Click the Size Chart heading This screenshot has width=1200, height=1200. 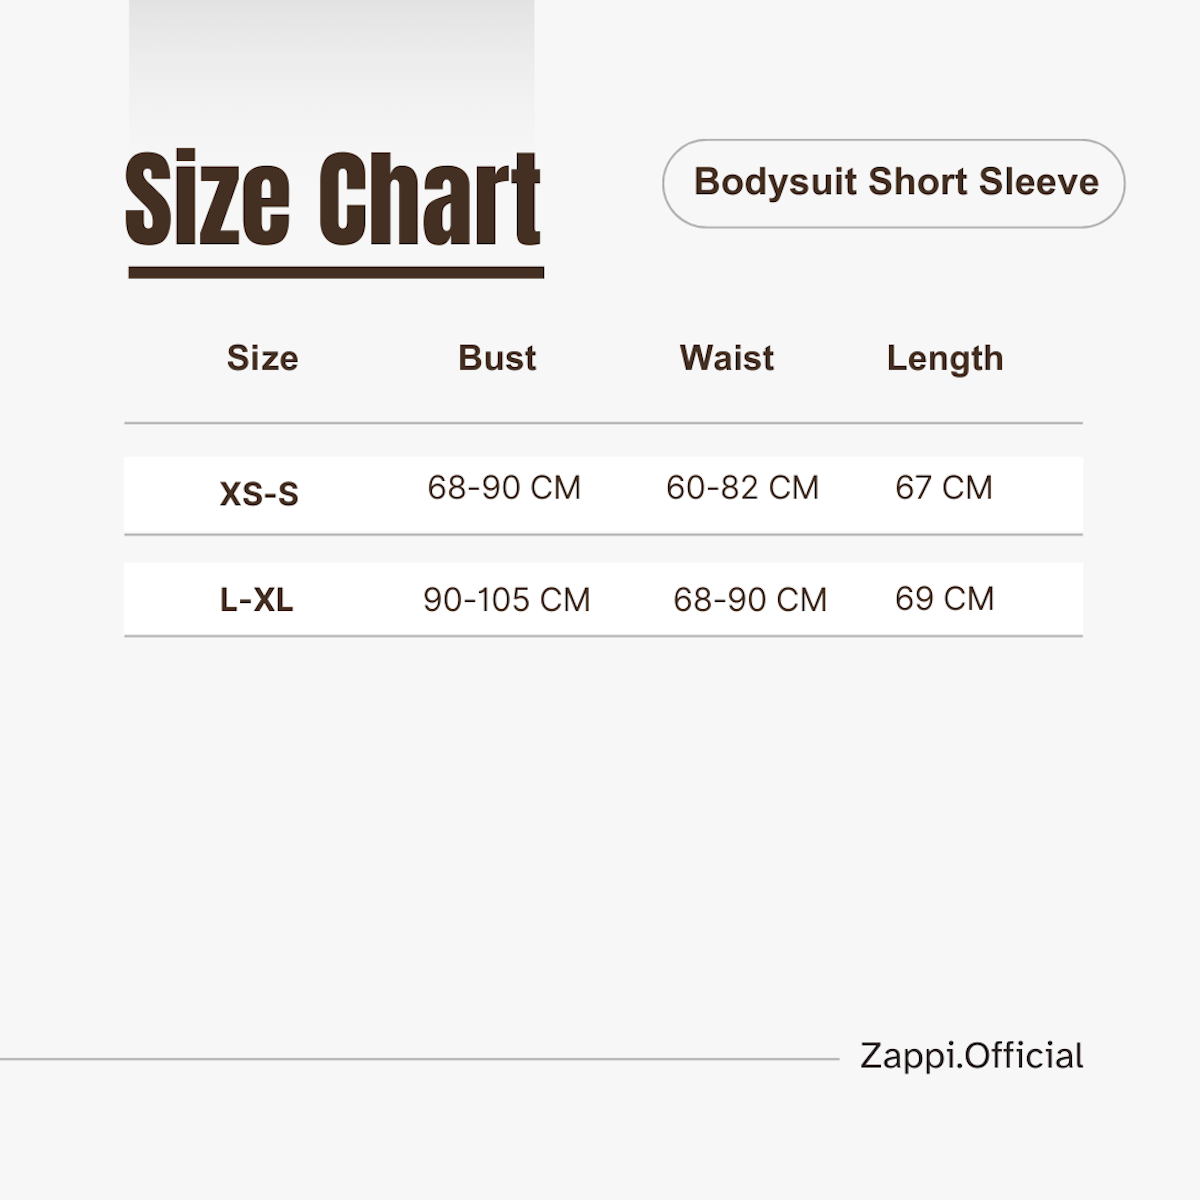coord(333,199)
